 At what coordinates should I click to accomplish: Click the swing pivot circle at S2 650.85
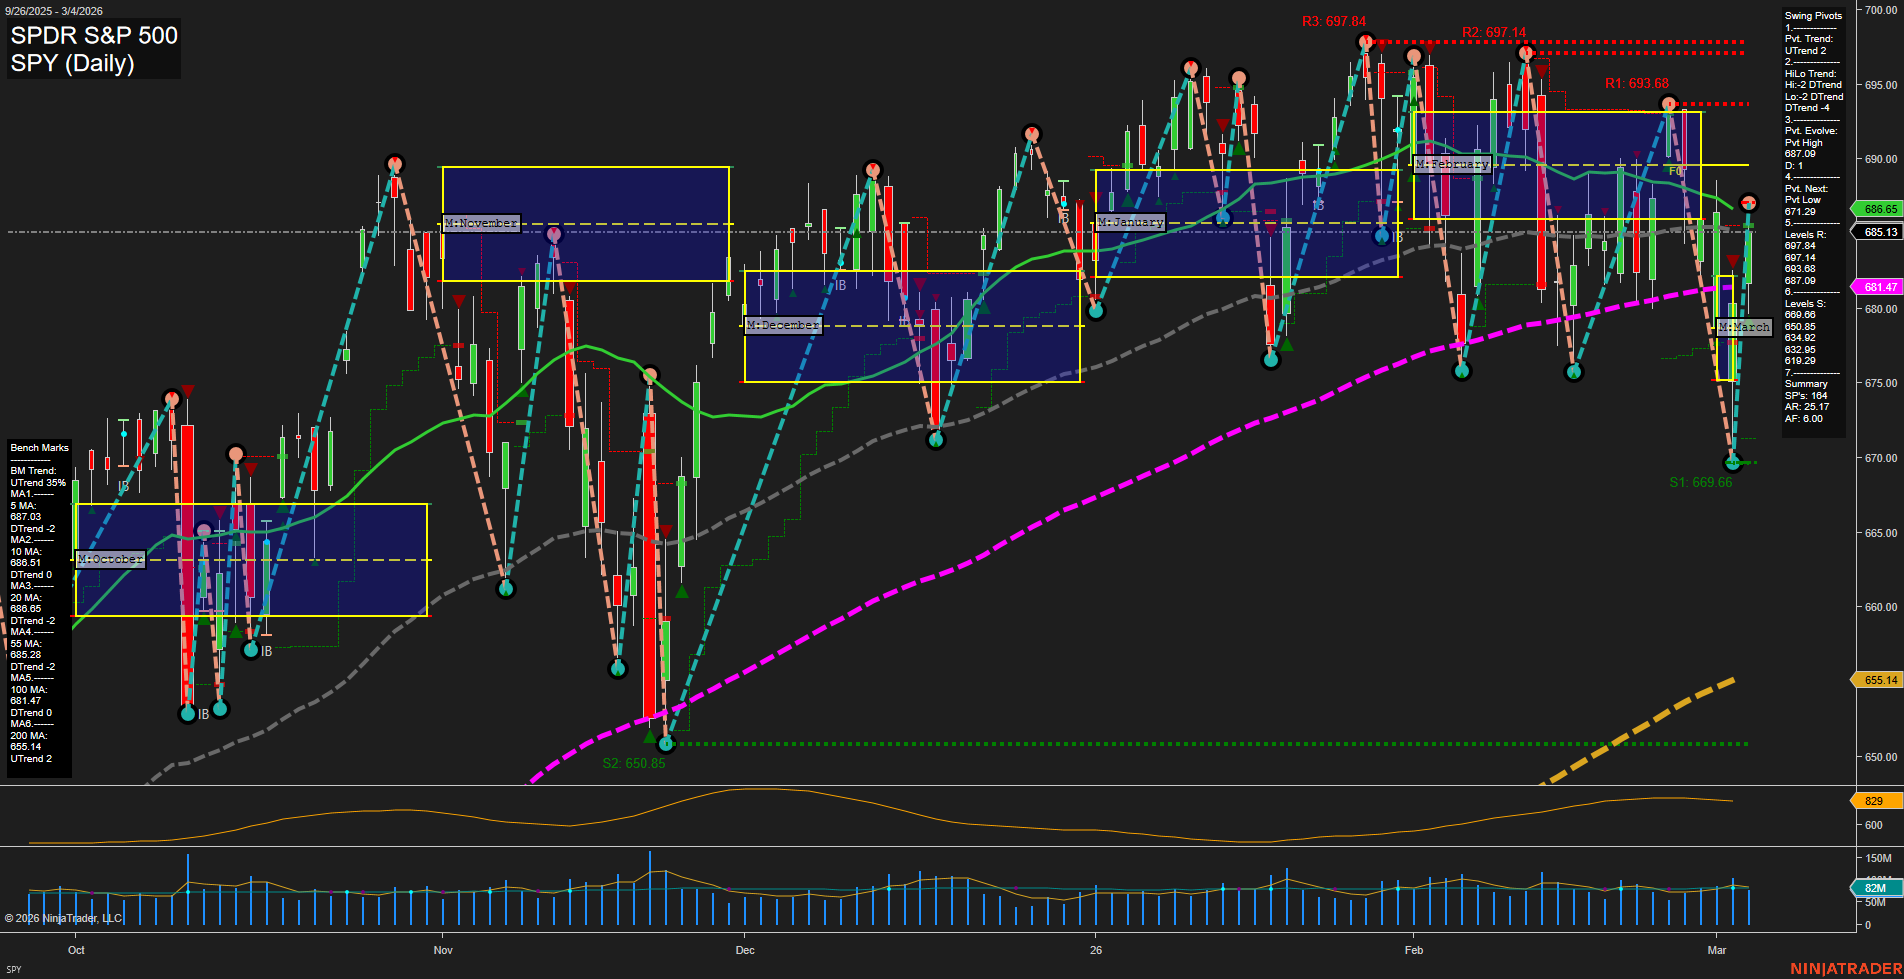tap(668, 744)
